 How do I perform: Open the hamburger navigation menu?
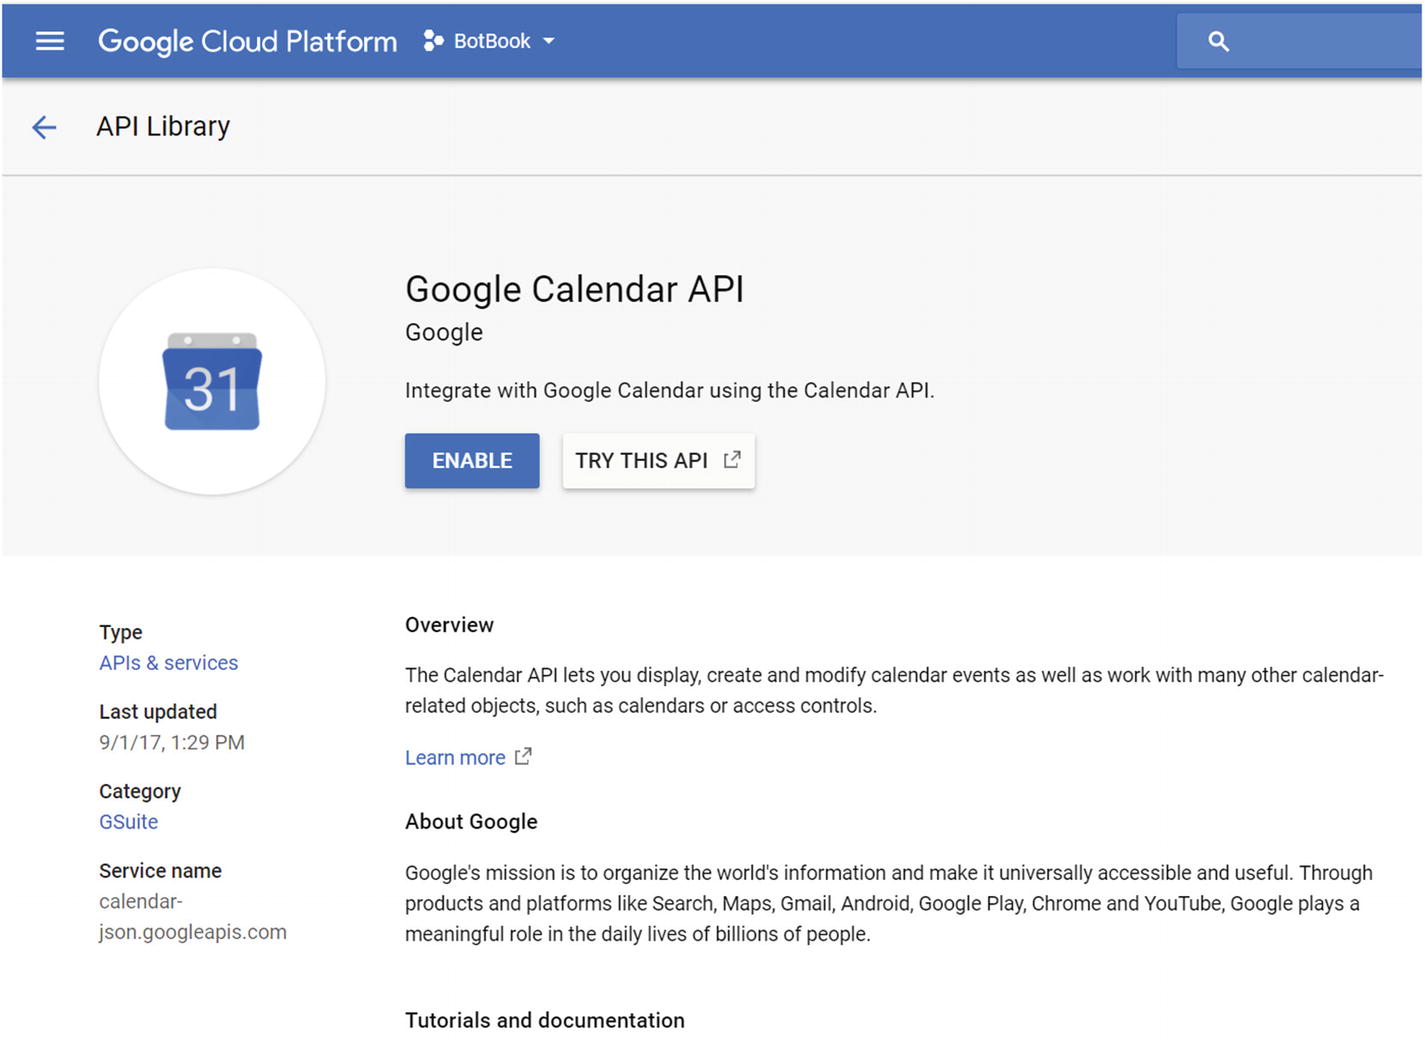pos(50,41)
